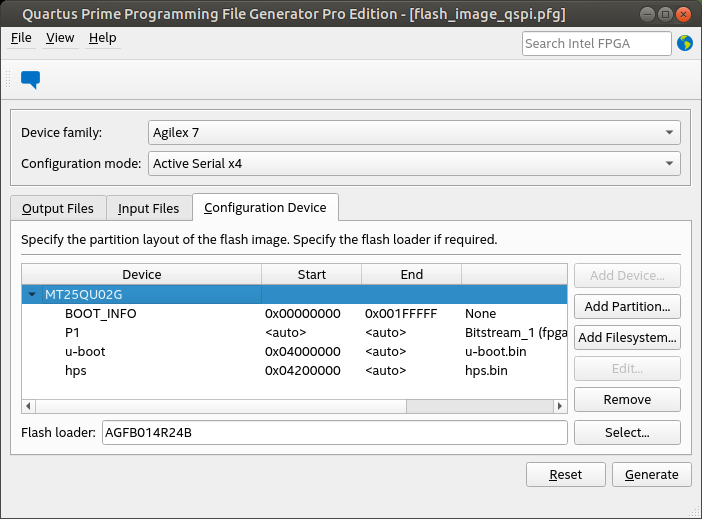This screenshot has width=702, height=519.
Task: Click the Search Intel FPGA field
Action: coord(596,43)
